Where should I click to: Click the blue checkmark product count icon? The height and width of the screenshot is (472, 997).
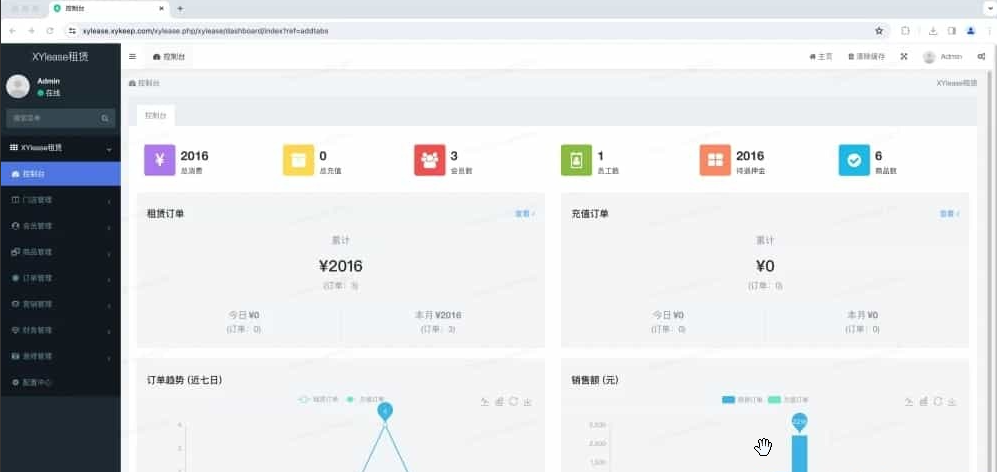pyautogui.click(x=853, y=160)
